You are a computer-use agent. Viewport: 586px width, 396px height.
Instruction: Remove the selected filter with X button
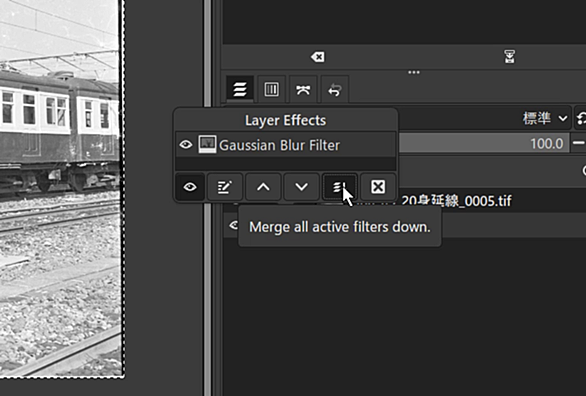coord(378,186)
